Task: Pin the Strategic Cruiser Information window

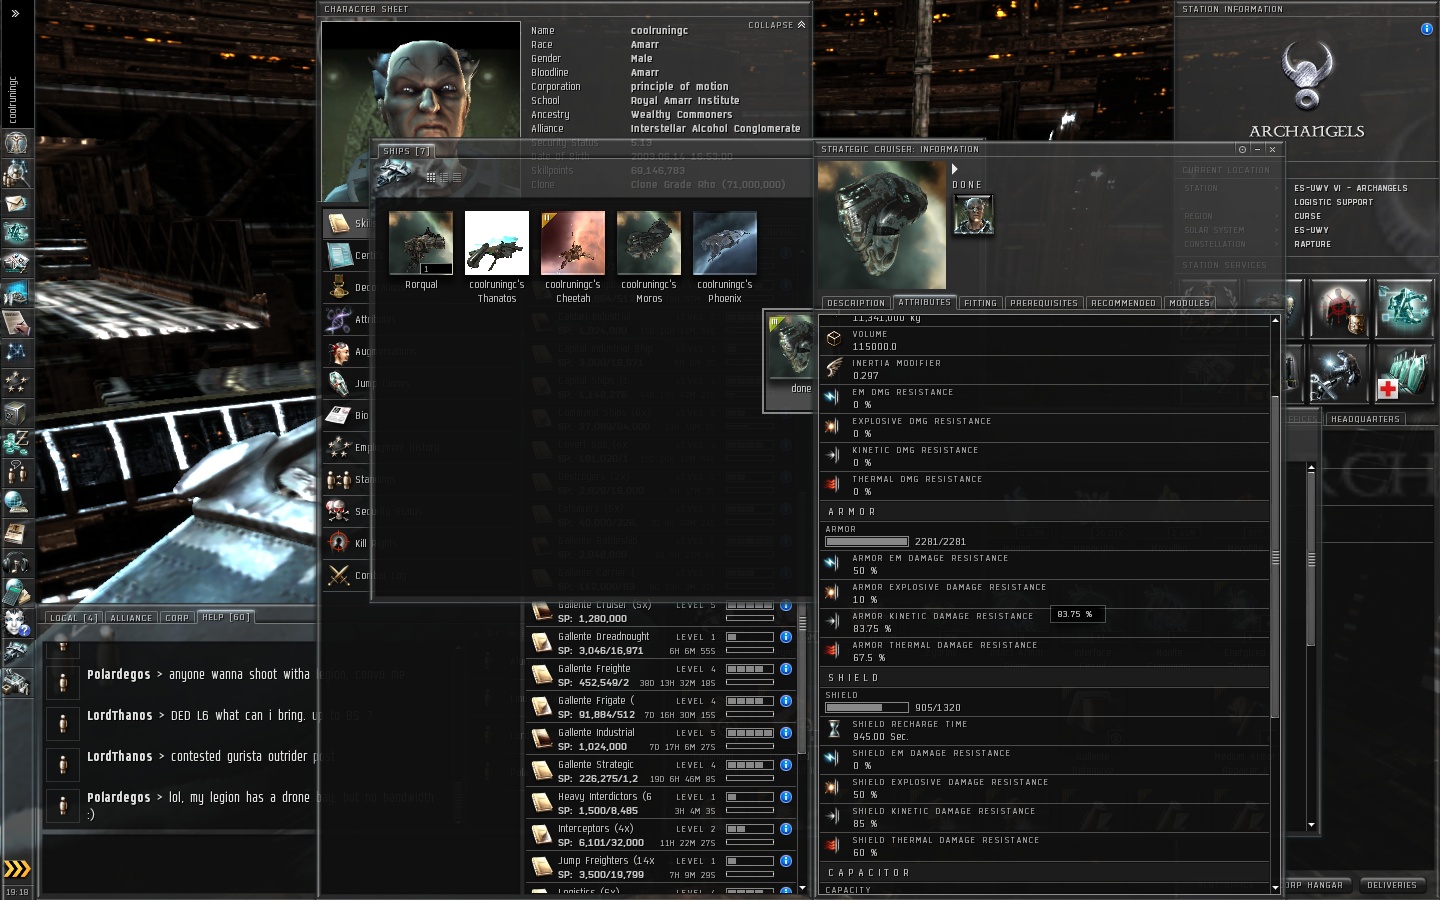Action: (x=1242, y=149)
